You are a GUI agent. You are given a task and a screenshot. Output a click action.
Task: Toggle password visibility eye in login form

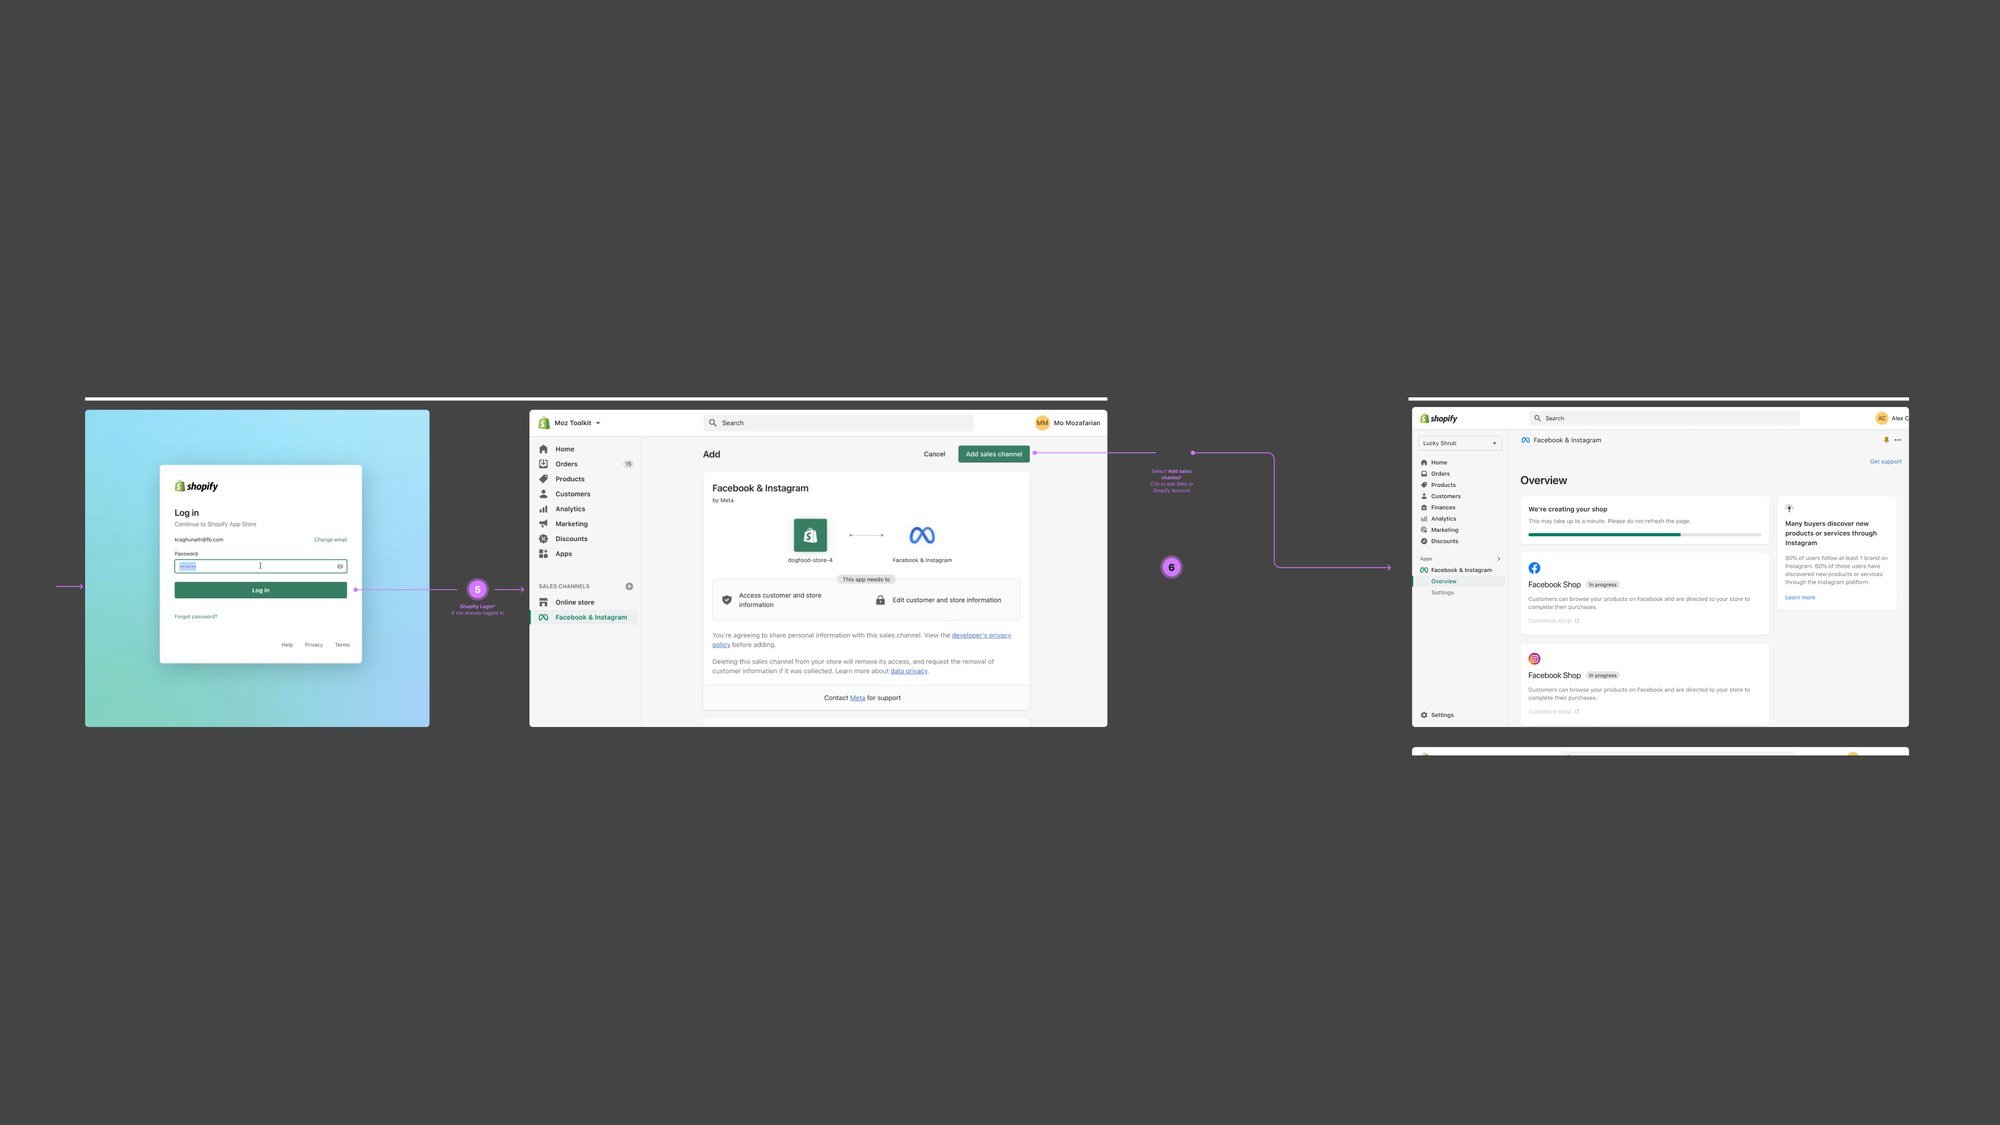[x=340, y=566]
